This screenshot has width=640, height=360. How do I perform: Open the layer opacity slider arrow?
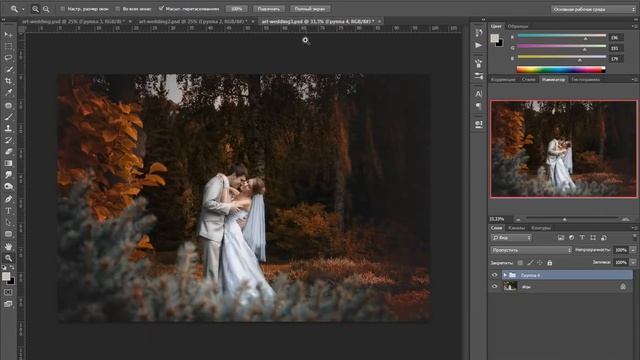click(x=633, y=250)
